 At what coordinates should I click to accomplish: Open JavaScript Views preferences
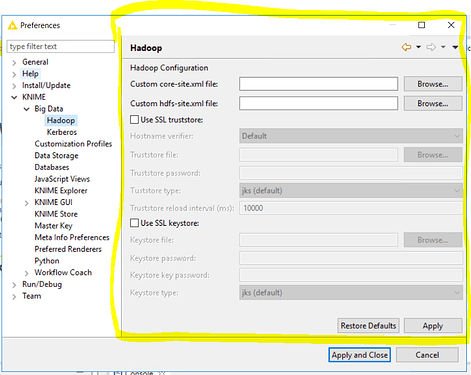pyautogui.click(x=62, y=179)
